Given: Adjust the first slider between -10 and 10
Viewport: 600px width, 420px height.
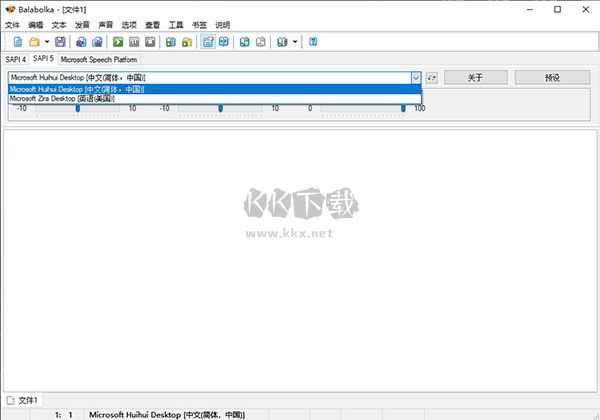Looking at the screenshot, I should pos(77,109).
